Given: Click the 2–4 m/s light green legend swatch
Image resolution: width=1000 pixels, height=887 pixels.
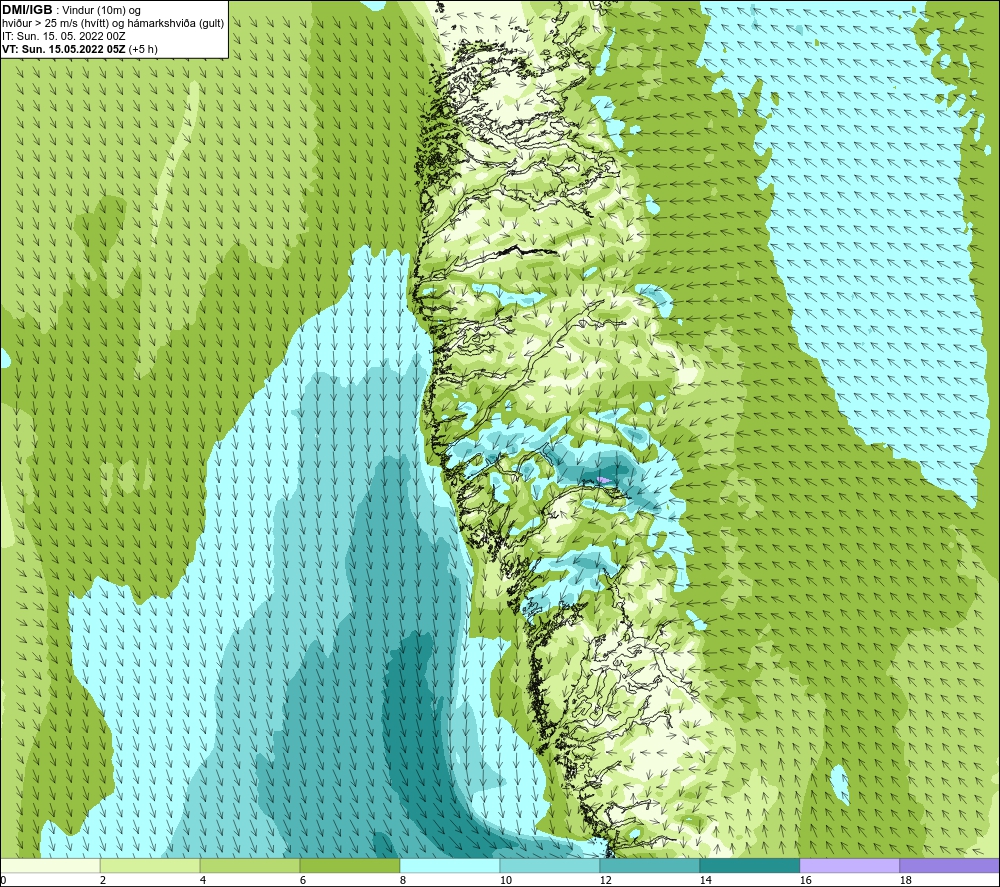Looking at the screenshot, I should pos(150,865).
